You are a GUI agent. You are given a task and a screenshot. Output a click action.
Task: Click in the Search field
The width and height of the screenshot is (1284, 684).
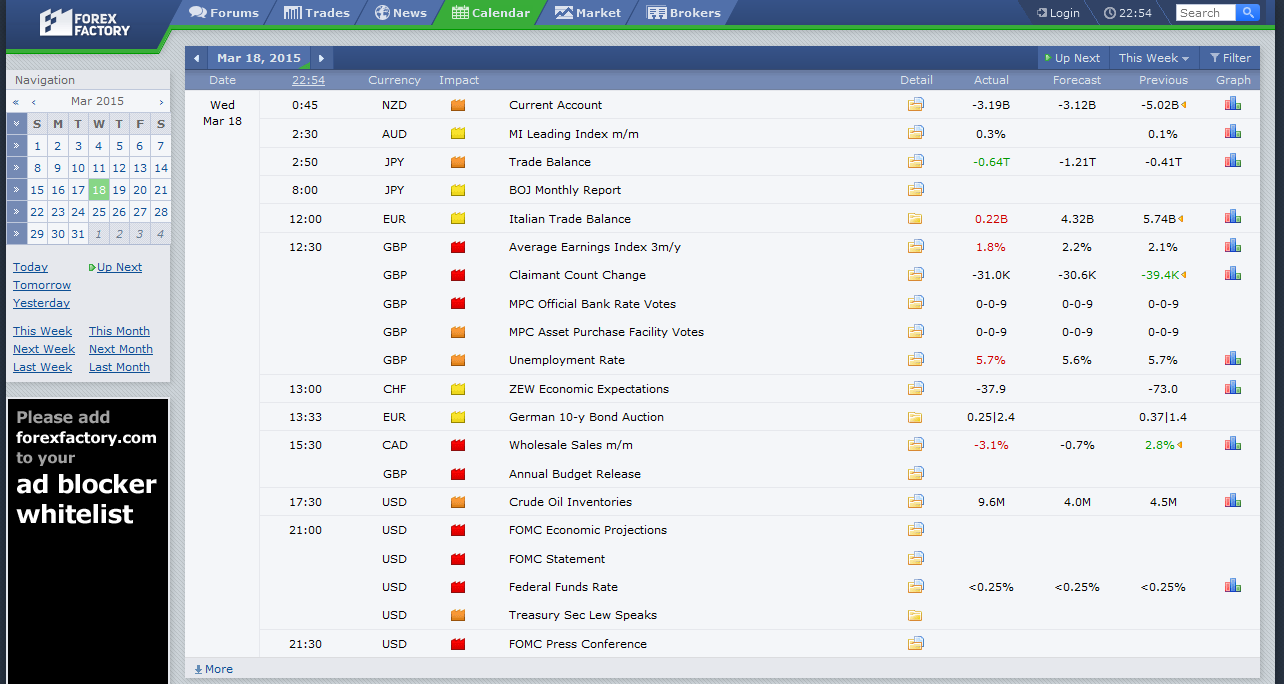pyautogui.click(x=1206, y=13)
